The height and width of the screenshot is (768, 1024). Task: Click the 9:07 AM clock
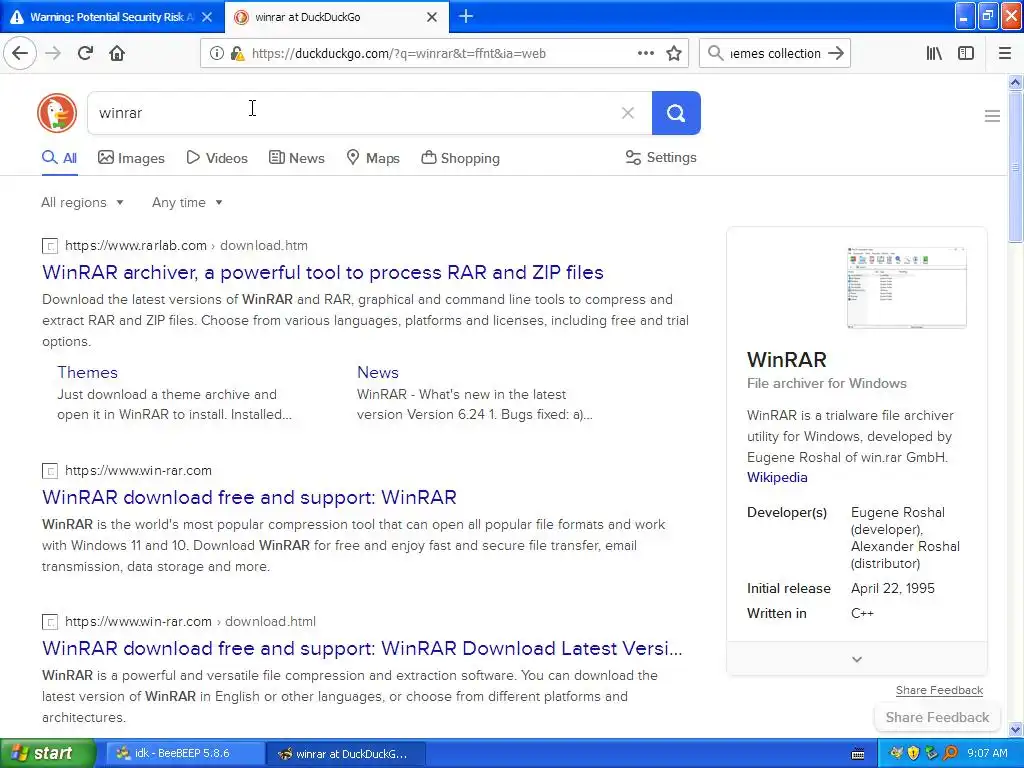pyautogui.click(x=987, y=753)
